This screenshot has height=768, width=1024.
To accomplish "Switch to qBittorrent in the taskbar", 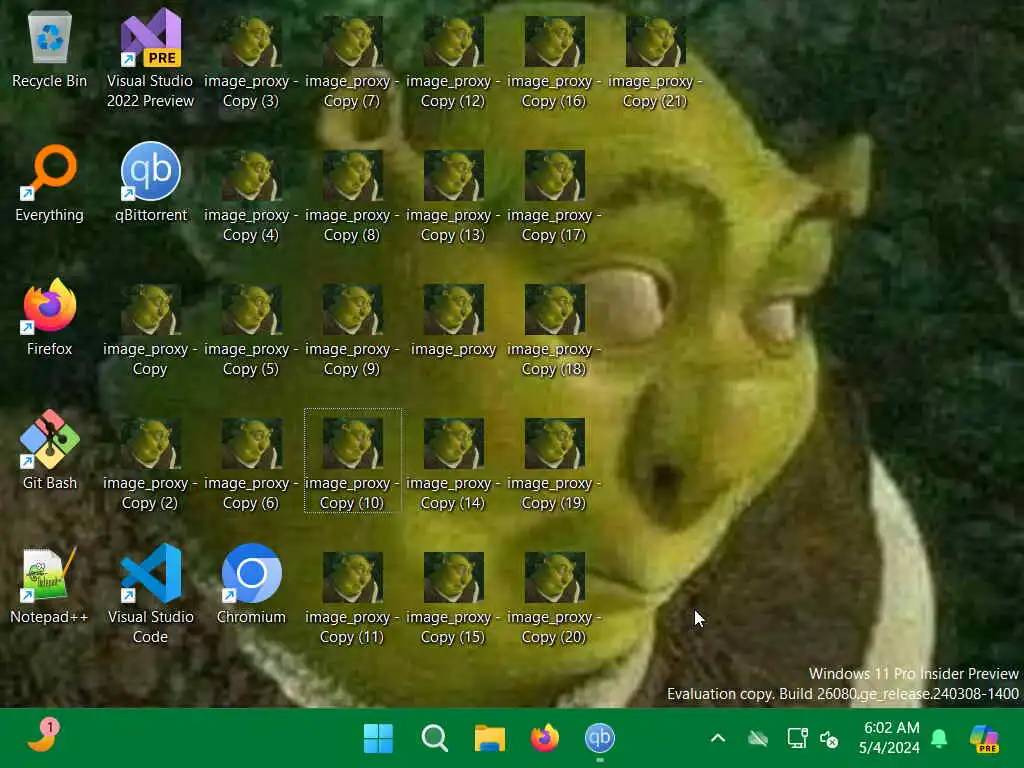I will 600,738.
